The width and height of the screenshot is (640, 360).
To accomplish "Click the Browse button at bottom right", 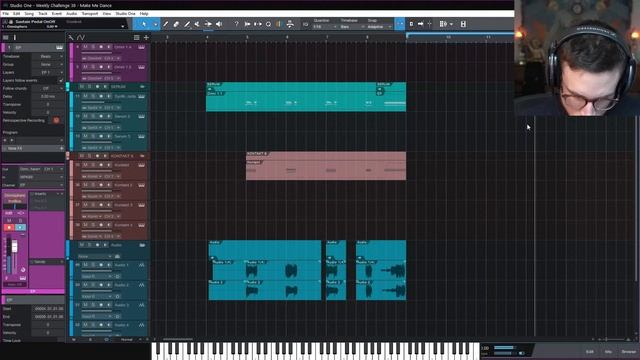I will click(x=629, y=352).
